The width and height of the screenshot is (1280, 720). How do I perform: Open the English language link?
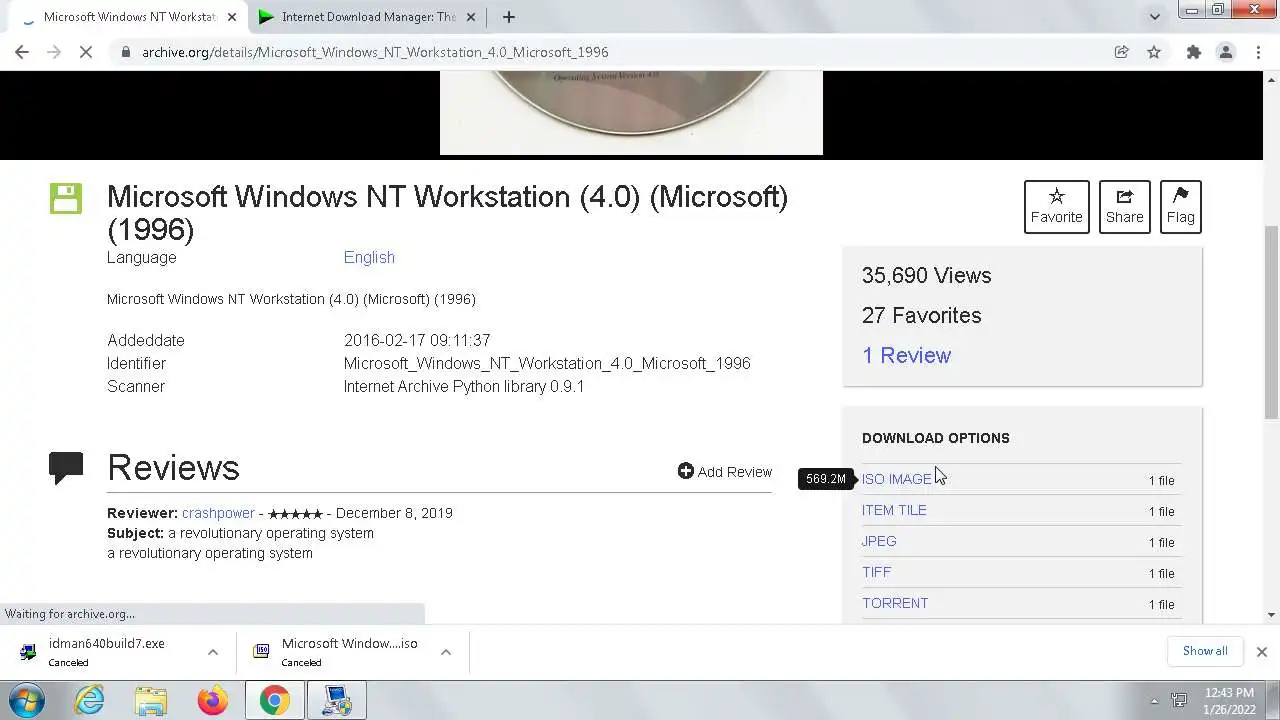(x=369, y=257)
